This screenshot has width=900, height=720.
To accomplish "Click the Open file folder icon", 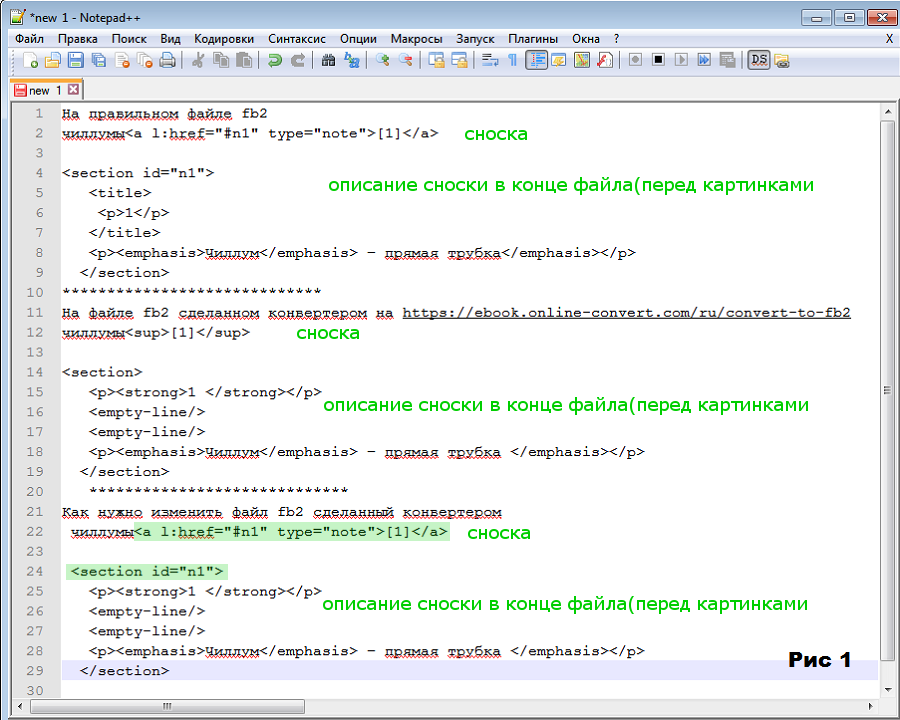I will pyautogui.click(x=53, y=60).
